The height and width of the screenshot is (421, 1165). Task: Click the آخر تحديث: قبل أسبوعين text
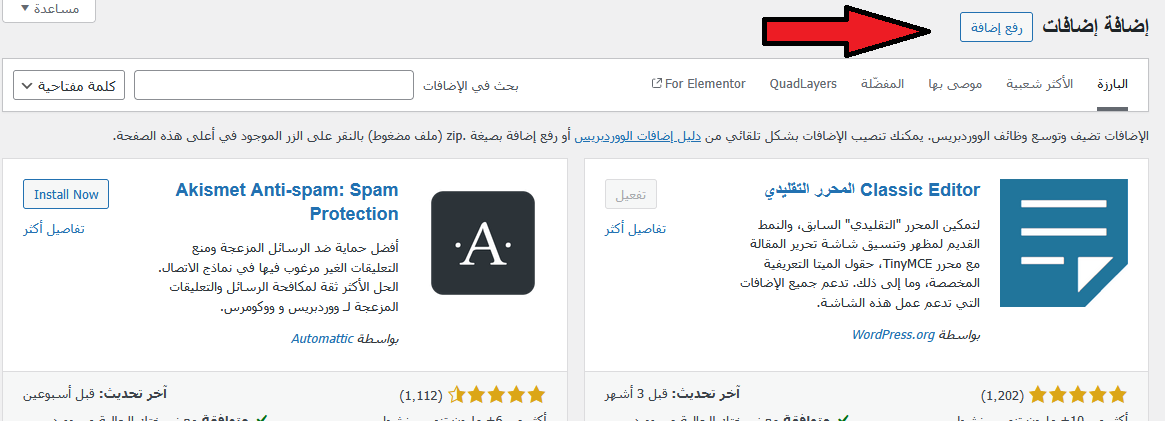[96, 394]
